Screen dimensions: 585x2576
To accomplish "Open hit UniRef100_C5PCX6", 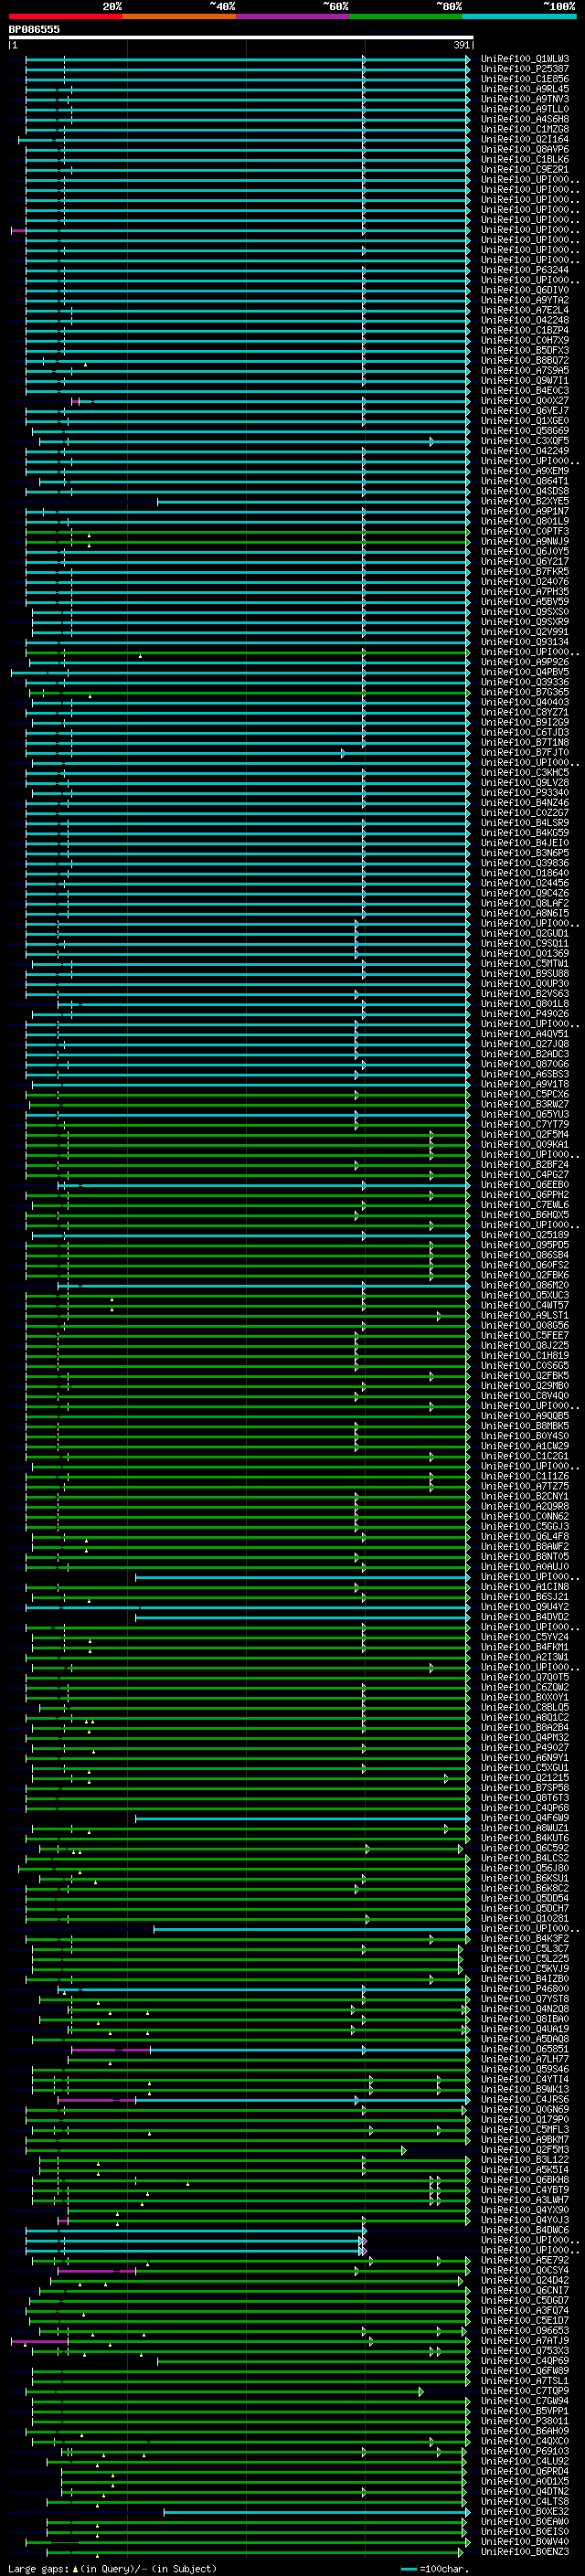I will (524, 1094).
